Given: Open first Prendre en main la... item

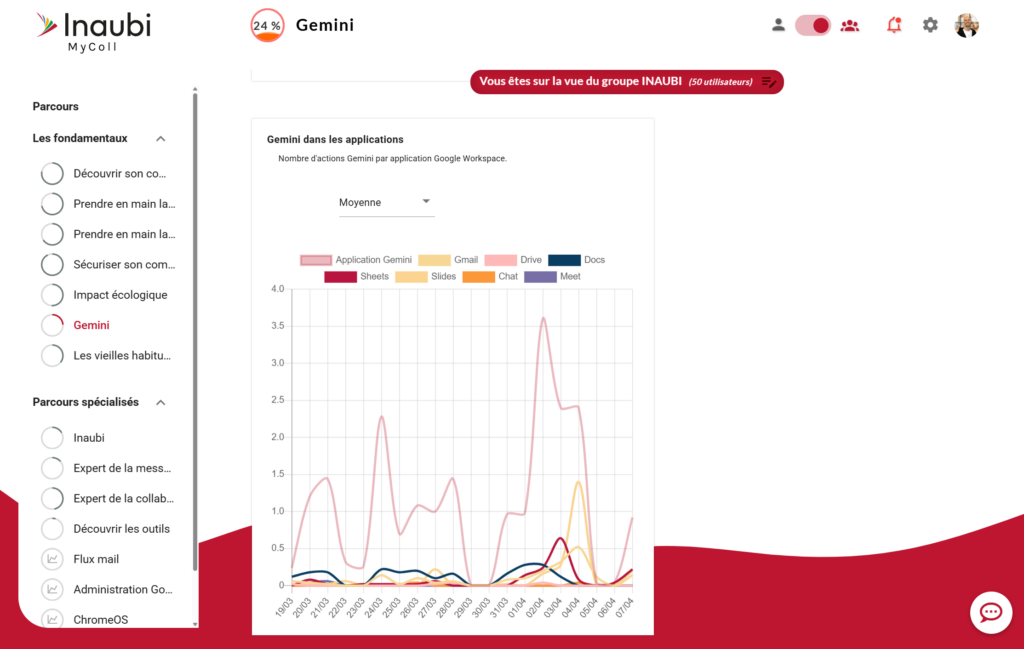Looking at the screenshot, I should [124, 204].
